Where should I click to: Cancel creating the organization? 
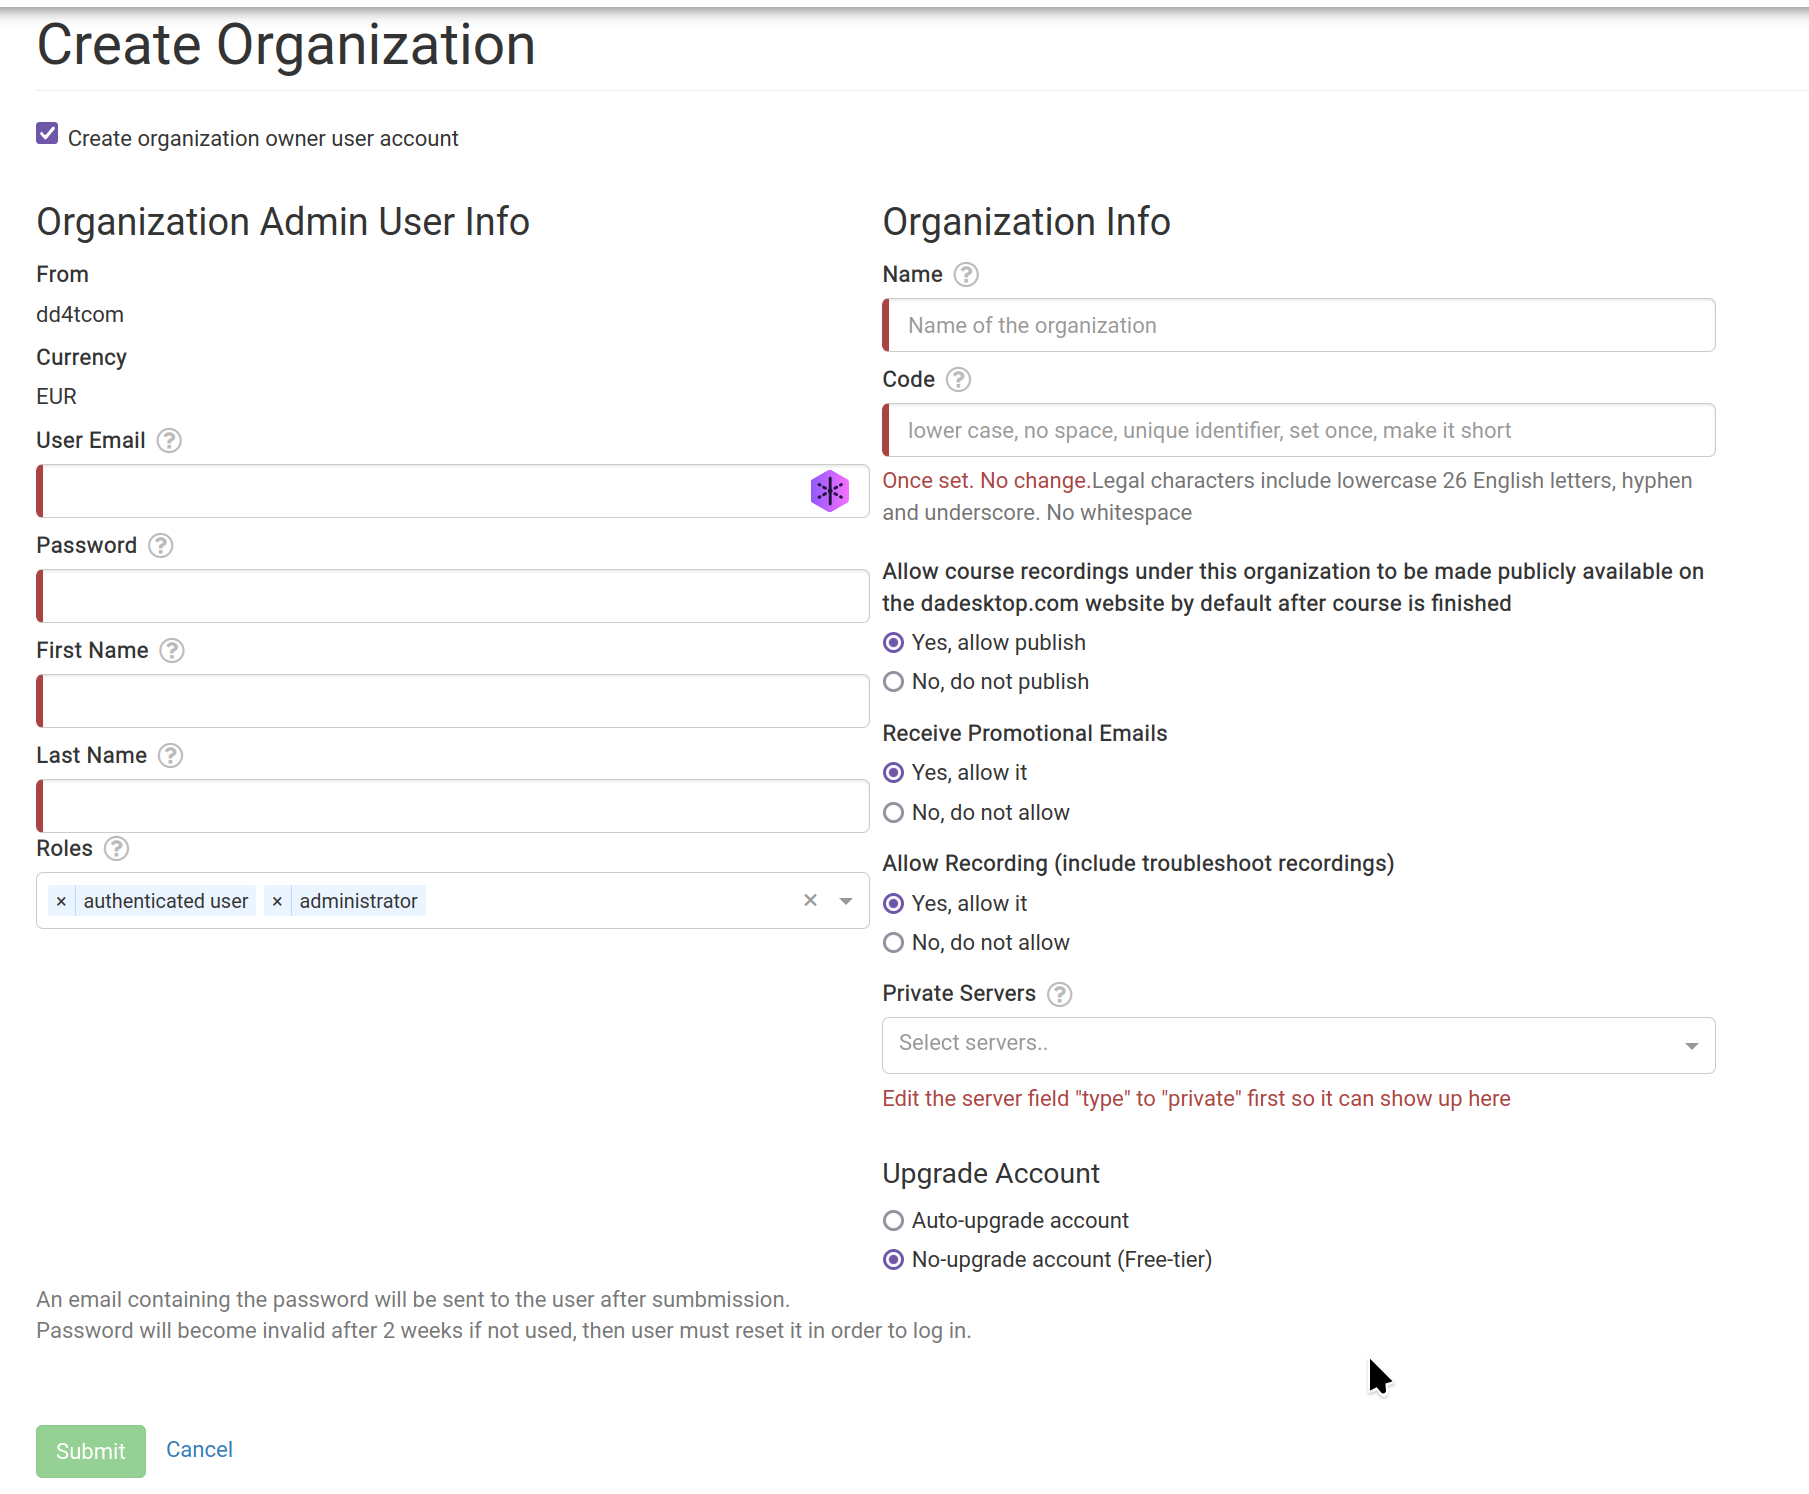point(199,1450)
